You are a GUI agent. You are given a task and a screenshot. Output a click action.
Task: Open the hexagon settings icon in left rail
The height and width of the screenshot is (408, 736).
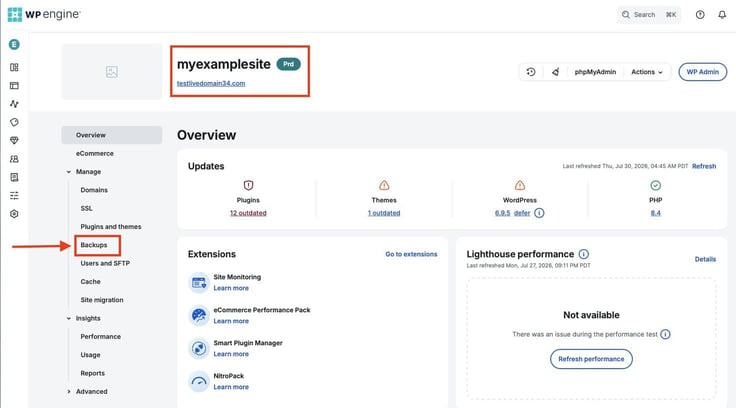point(14,214)
